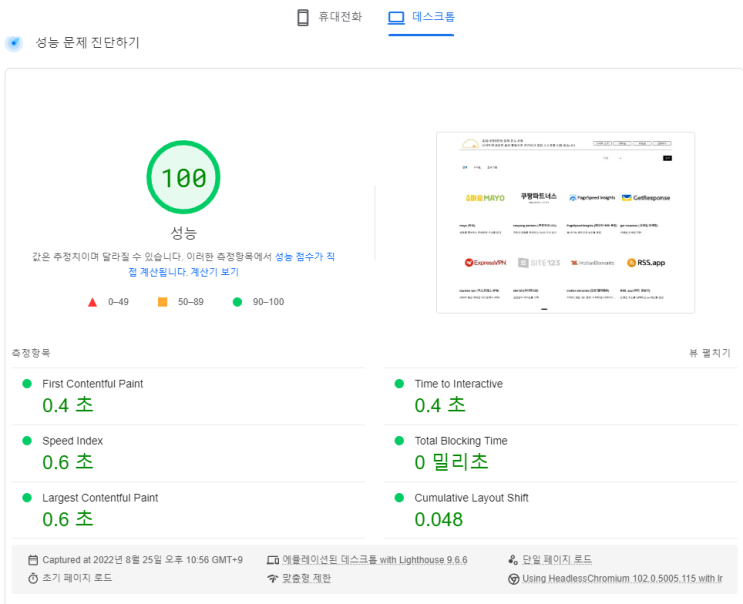Screen dimensions: 743x604
Task: Open the page screenshot thumbnail
Action: [565, 223]
